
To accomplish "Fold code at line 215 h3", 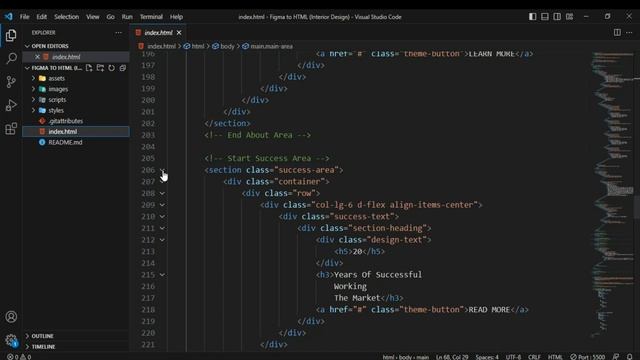I will (x=162, y=275).
